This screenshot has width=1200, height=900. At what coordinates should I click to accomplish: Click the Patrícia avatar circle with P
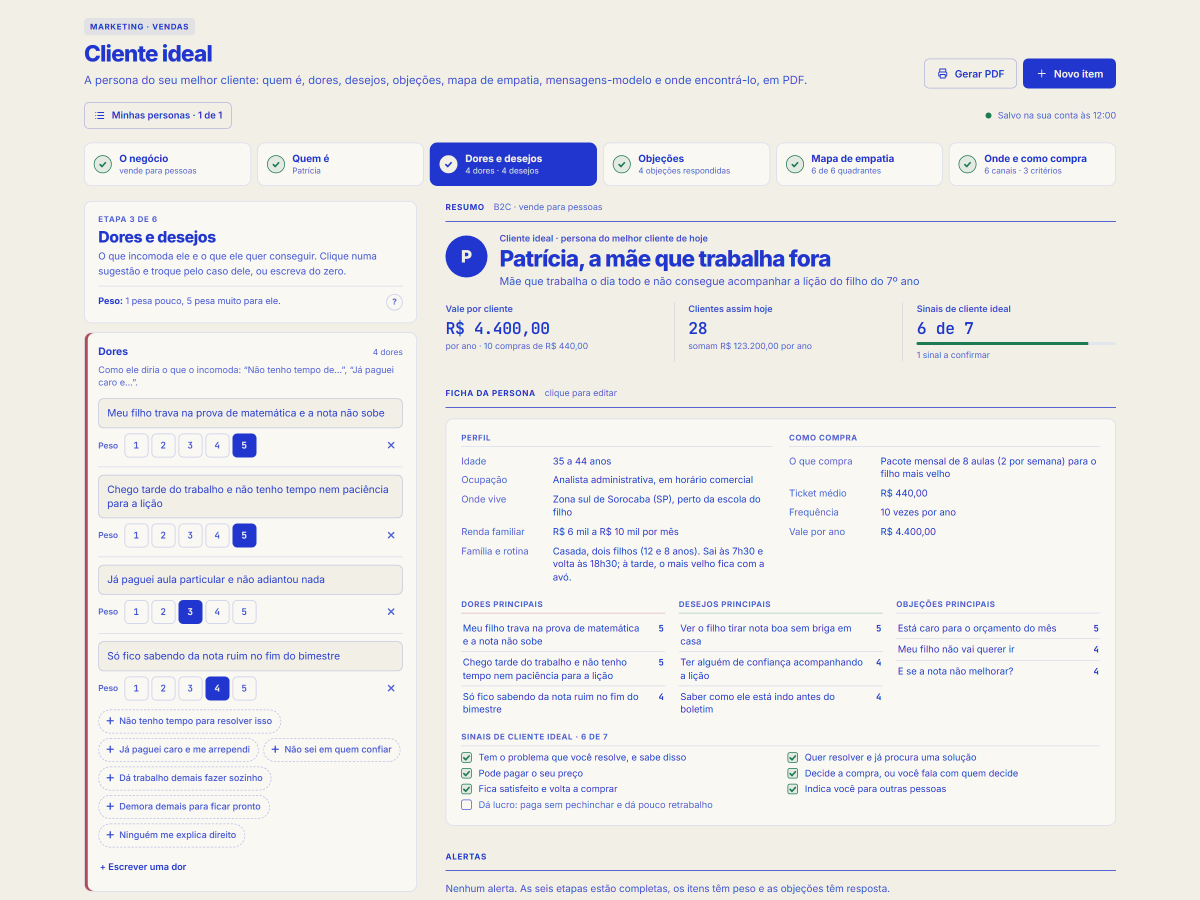466,257
